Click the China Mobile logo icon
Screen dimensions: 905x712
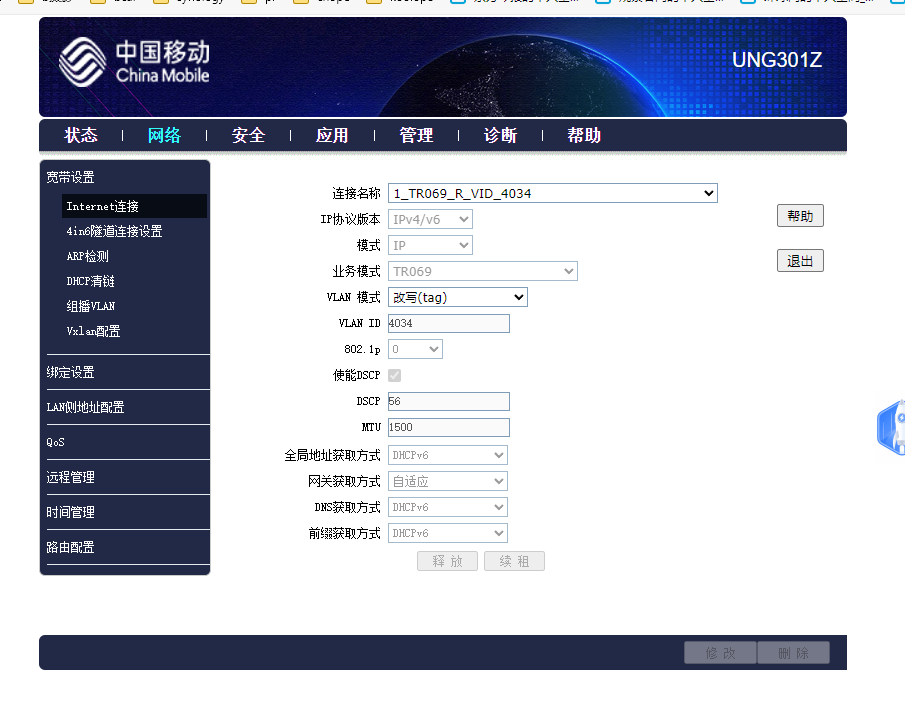[82, 62]
